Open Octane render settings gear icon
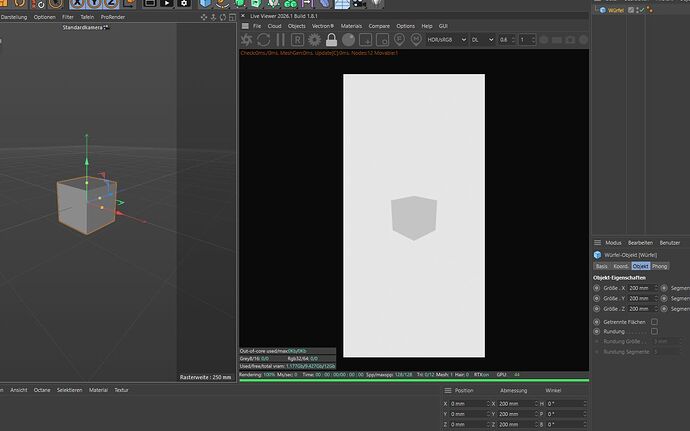690x431 pixels. 314,40
